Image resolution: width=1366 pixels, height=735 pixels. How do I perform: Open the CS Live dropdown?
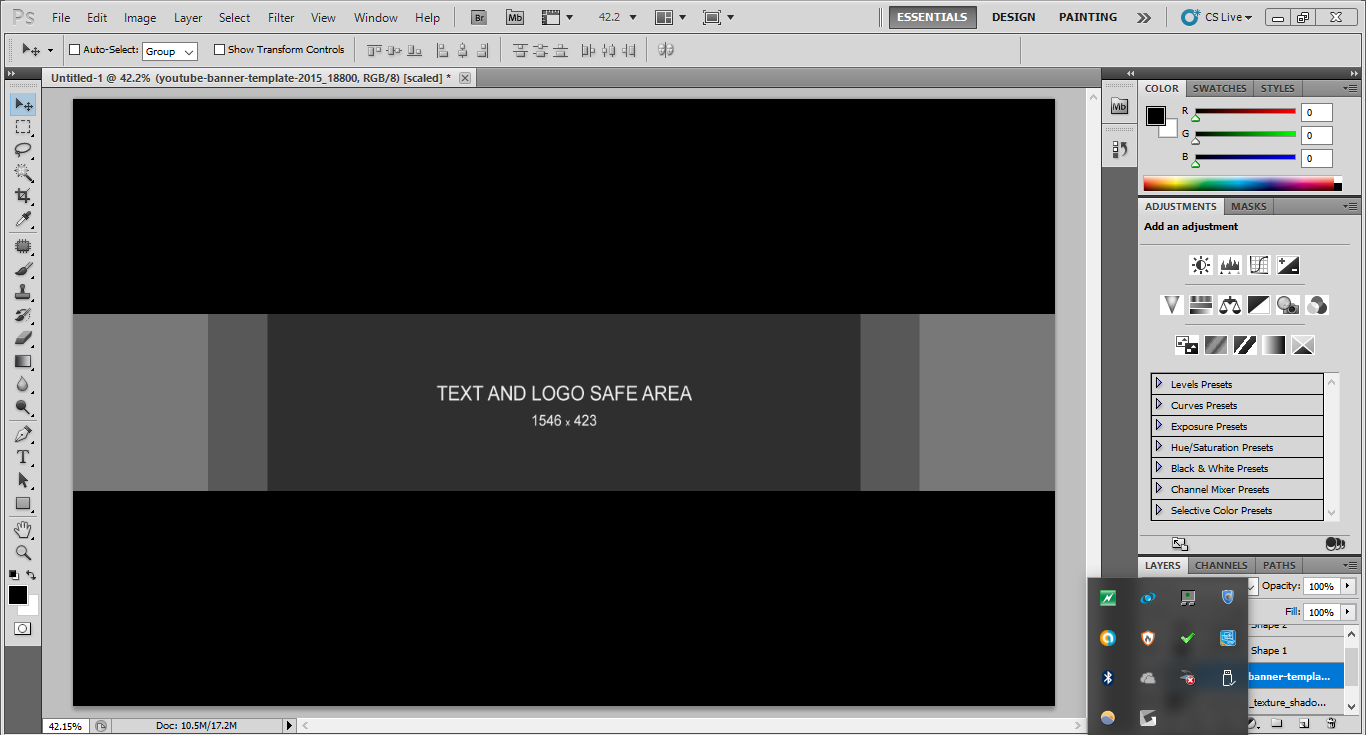coord(1216,17)
